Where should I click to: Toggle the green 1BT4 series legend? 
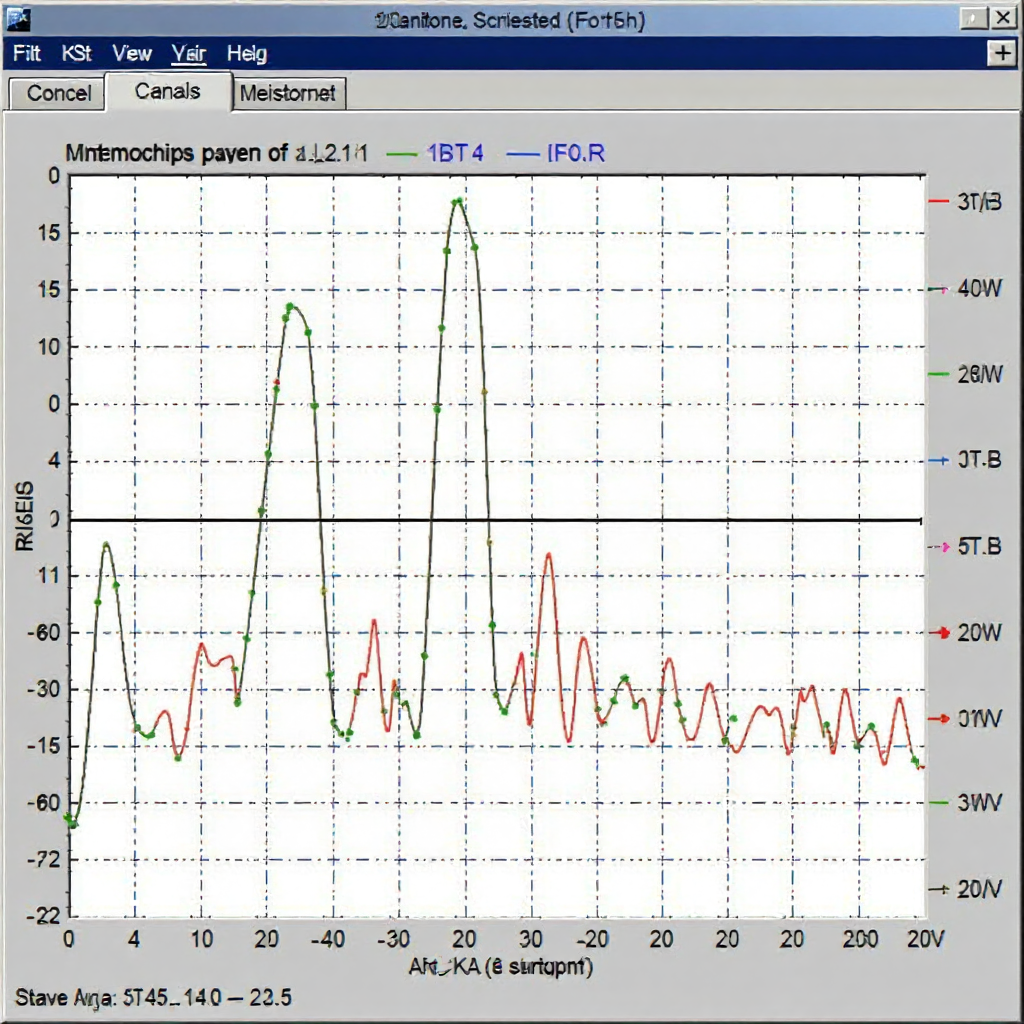pyautogui.click(x=435, y=153)
